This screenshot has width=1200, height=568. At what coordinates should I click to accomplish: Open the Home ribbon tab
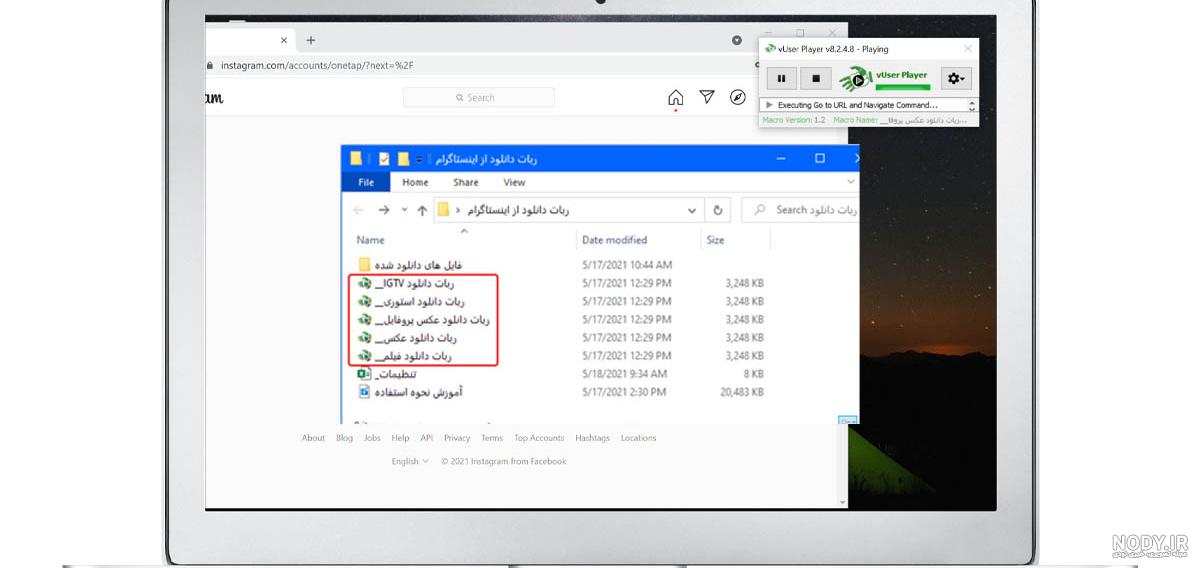tap(415, 182)
